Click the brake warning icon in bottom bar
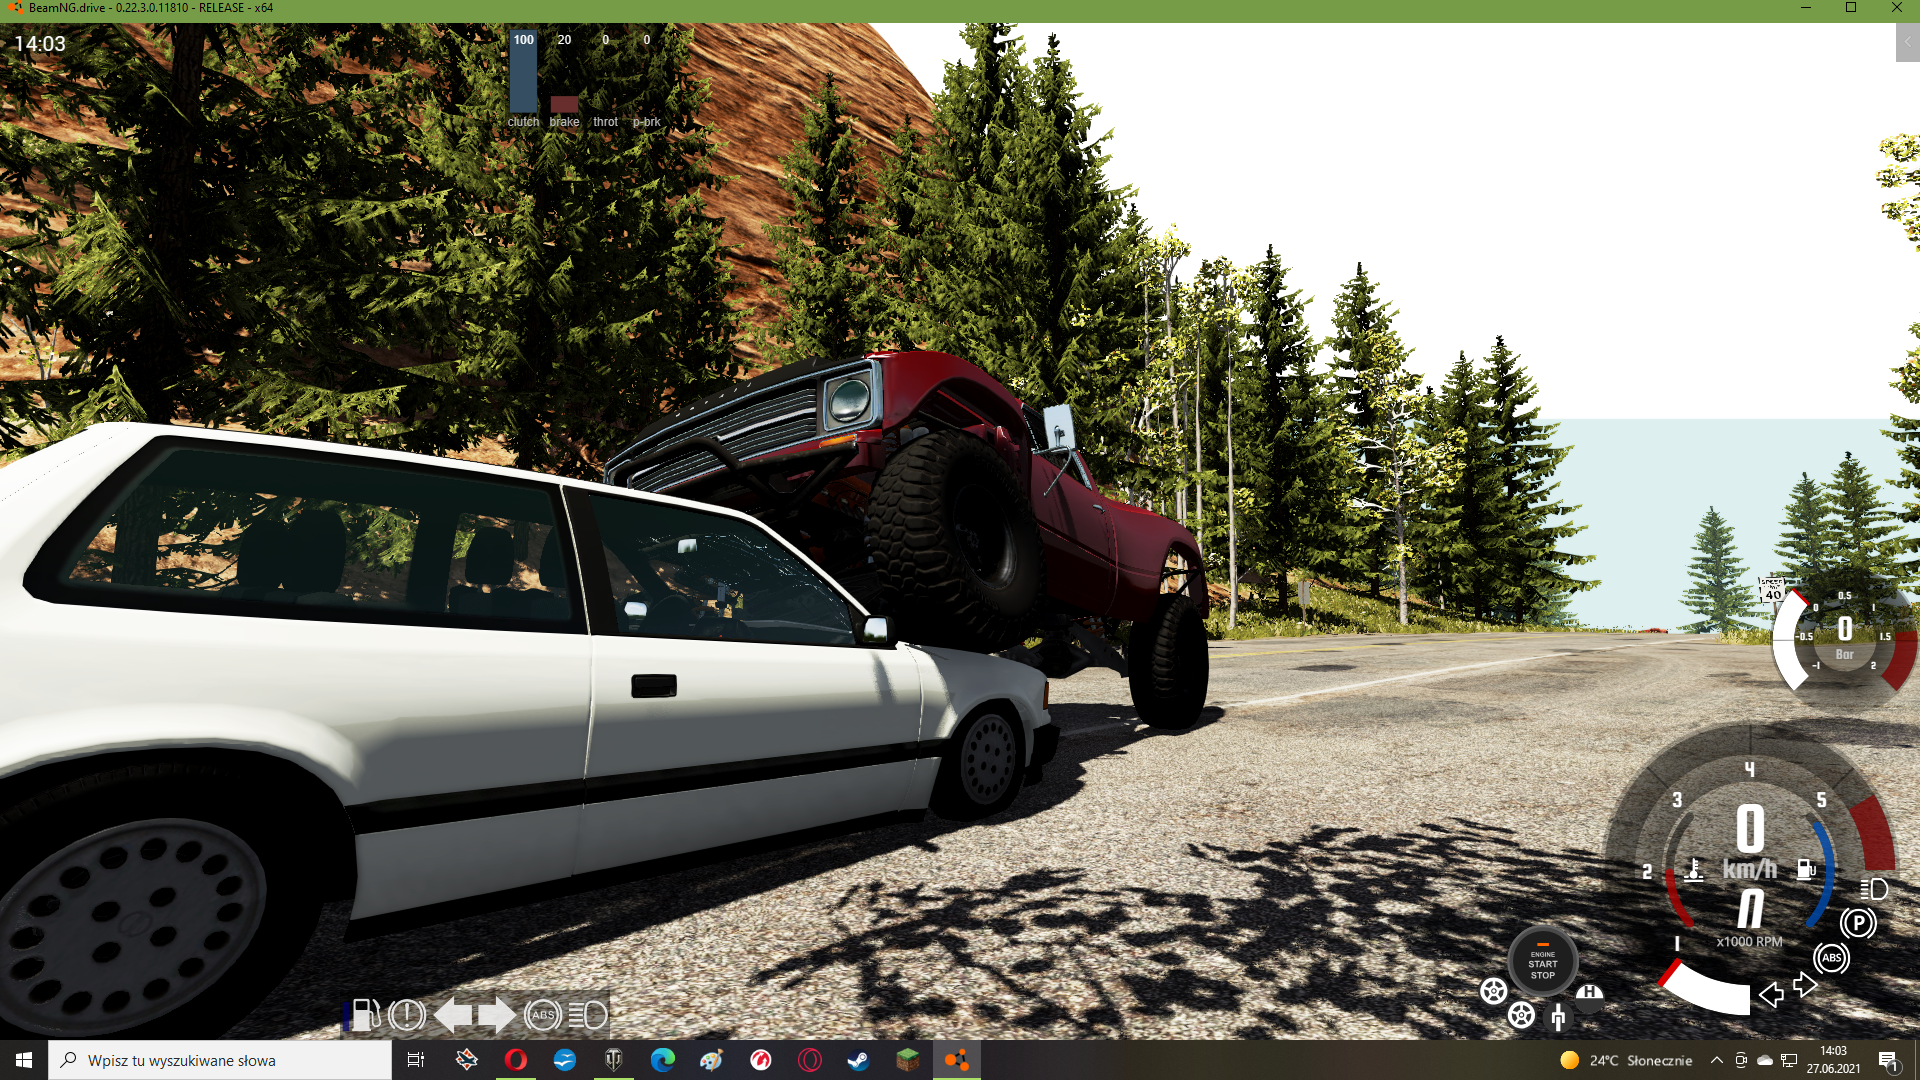Image resolution: width=1920 pixels, height=1080 pixels. pyautogui.click(x=407, y=1015)
